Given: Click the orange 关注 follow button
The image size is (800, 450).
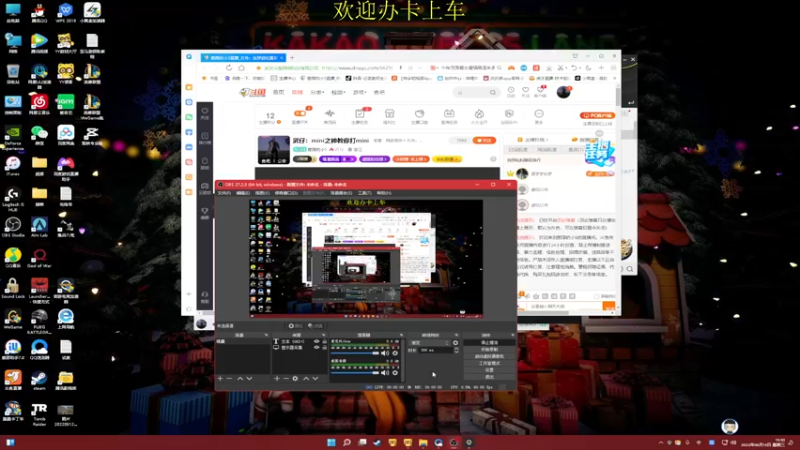Looking at the screenshot, I should [x=484, y=140].
